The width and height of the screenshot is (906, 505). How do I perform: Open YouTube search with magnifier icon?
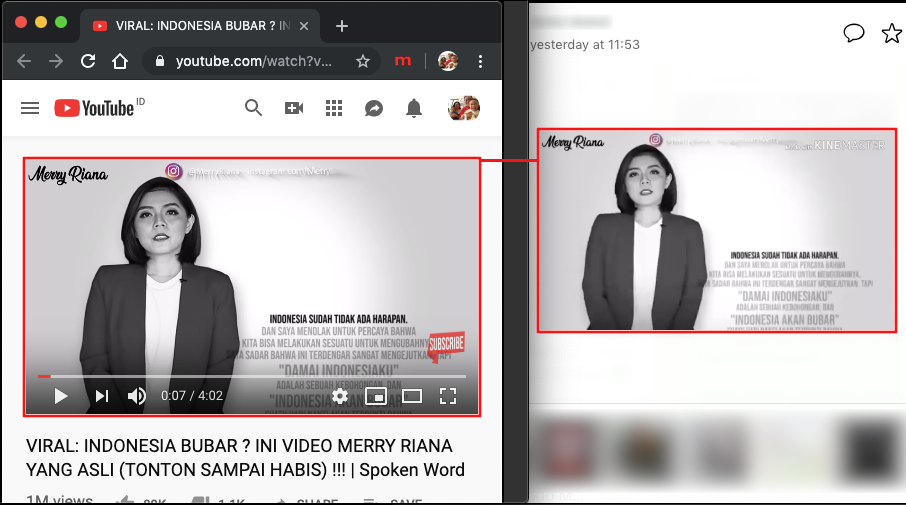point(254,108)
